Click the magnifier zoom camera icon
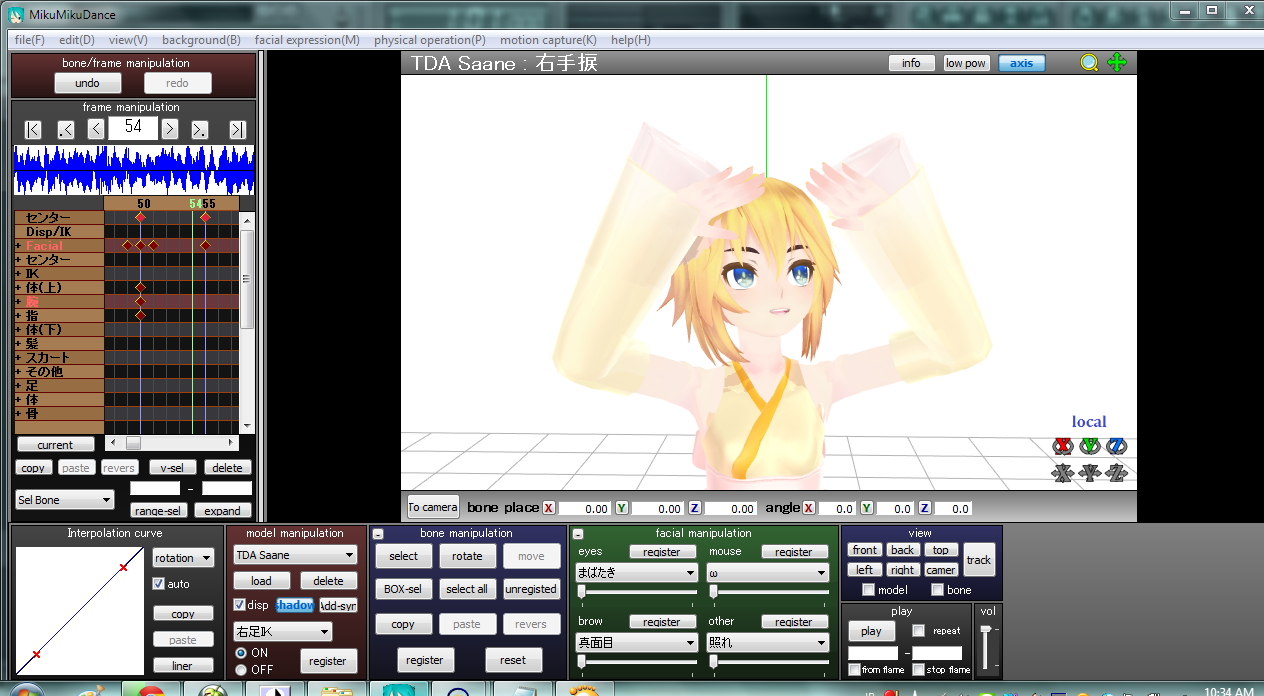The image size is (1264, 696). coord(1089,63)
